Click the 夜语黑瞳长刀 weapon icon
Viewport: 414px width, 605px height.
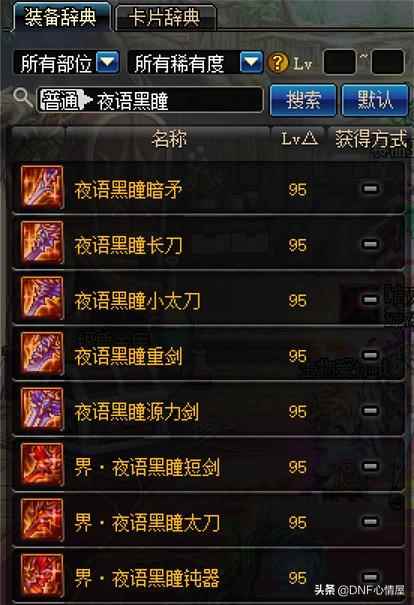(42, 242)
